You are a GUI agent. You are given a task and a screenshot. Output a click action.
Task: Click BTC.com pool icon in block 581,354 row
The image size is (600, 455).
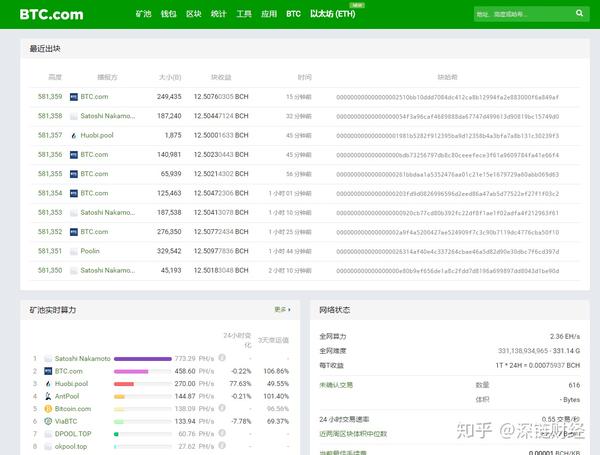click(x=74, y=194)
